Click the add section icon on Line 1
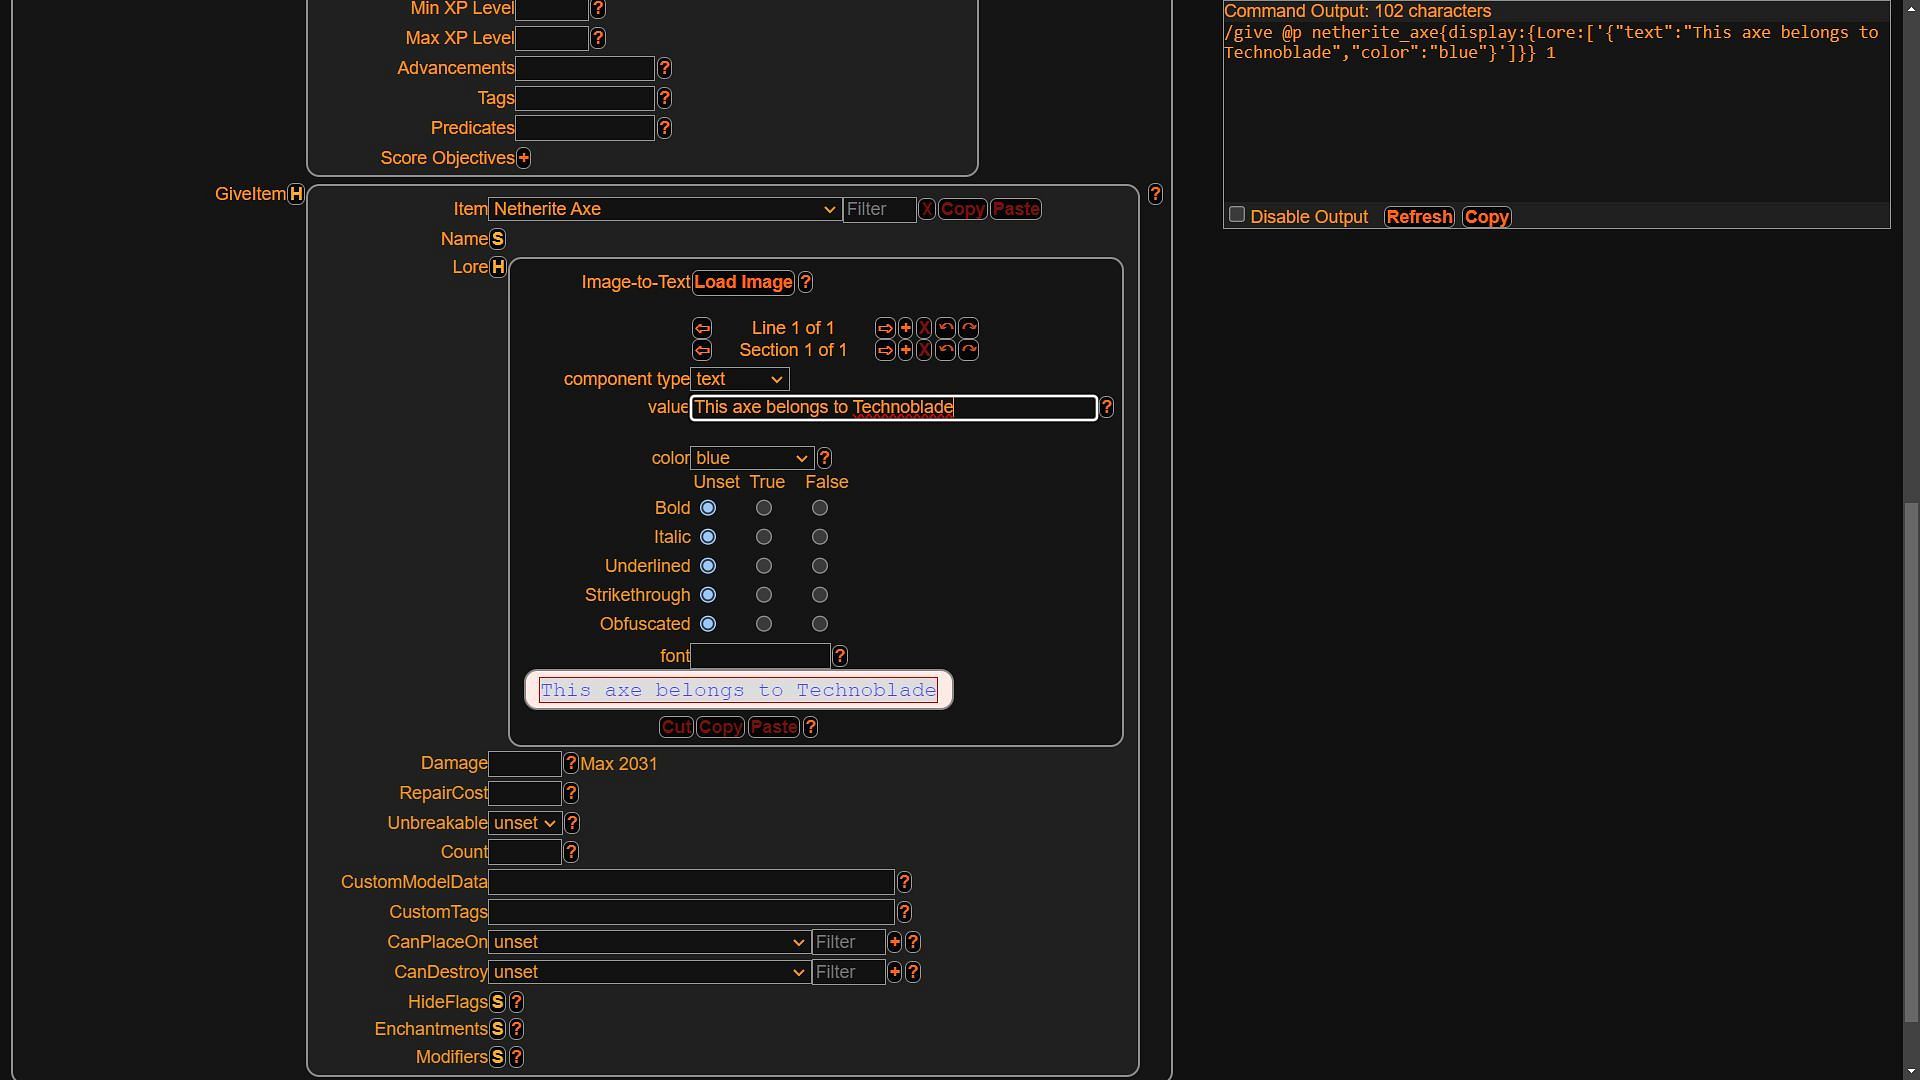Viewport: 1920px width, 1080px height. click(x=905, y=327)
